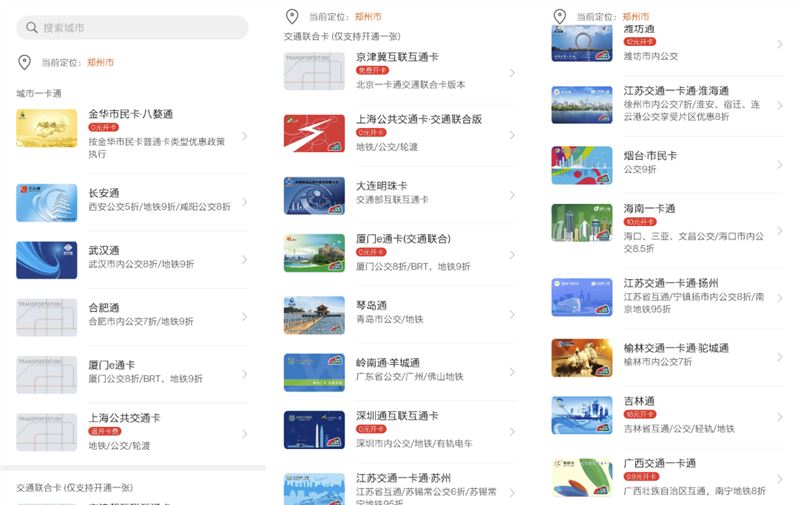Open the 岭南通·羊城通 card image

[314, 372]
